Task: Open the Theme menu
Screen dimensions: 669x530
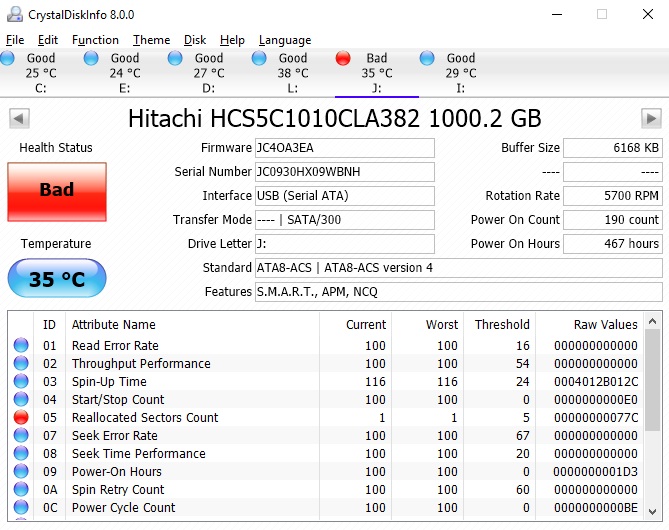Action: (151, 40)
